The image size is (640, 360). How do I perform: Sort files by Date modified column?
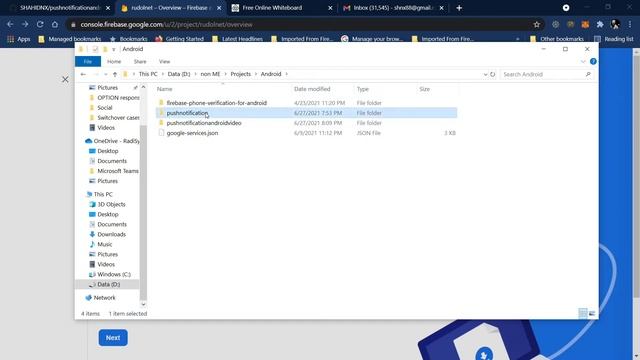(x=312, y=89)
